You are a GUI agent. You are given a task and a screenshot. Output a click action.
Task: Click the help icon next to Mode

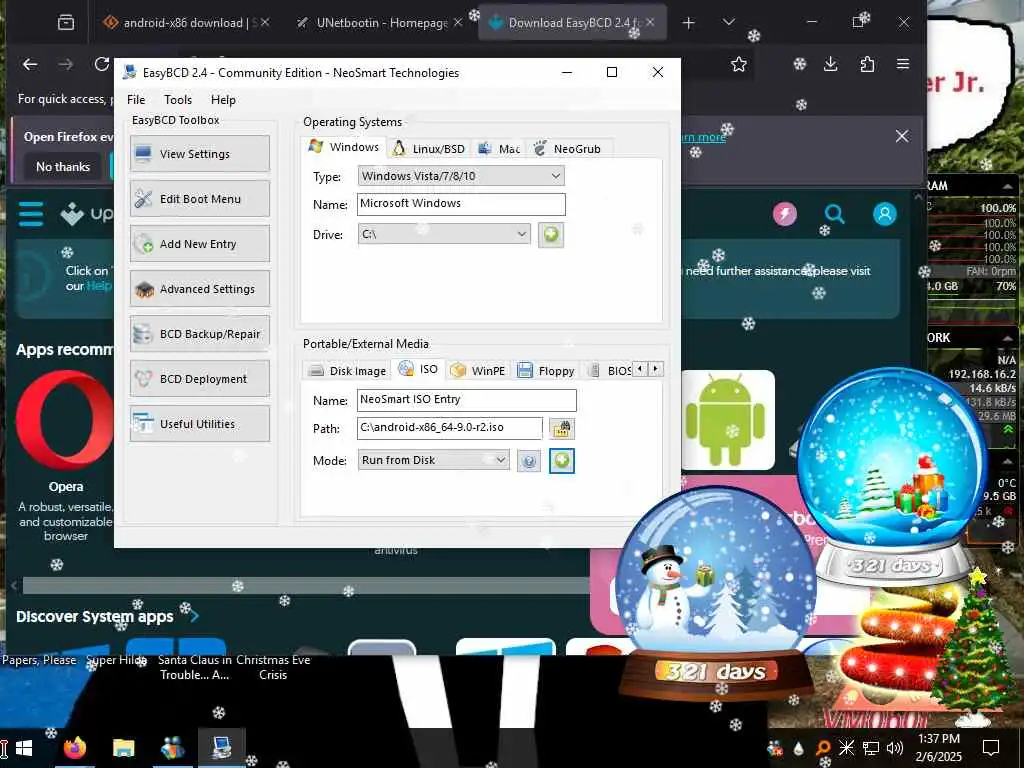[x=529, y=461]
